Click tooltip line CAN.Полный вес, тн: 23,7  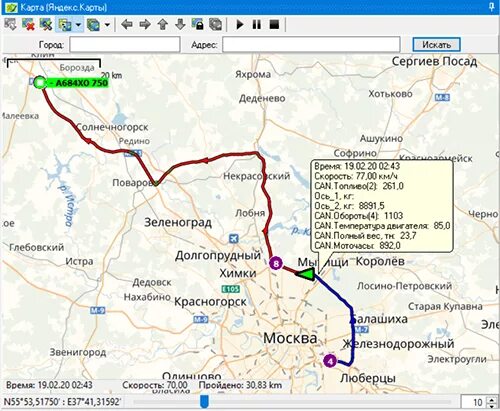(365, 236)
